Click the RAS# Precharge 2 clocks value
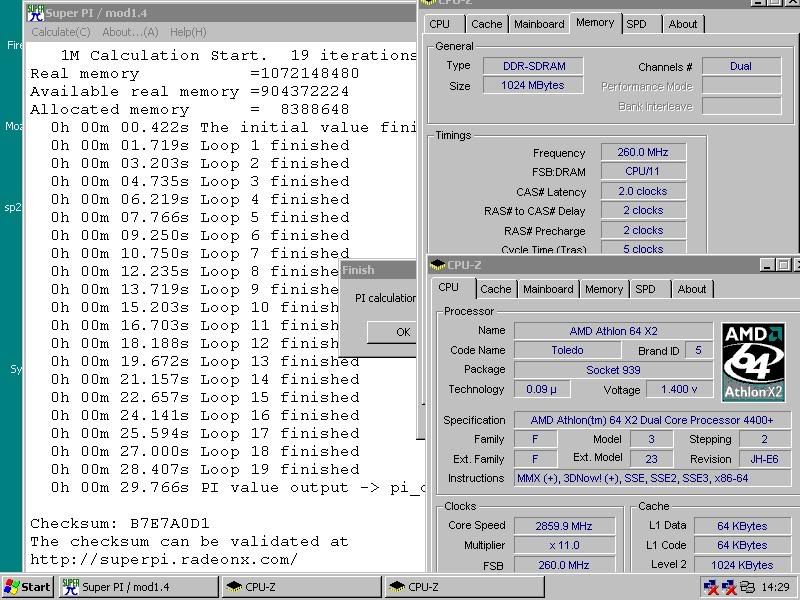Image resolution: width=800 pixels, height=600 pixels. (x=643, y=230)
